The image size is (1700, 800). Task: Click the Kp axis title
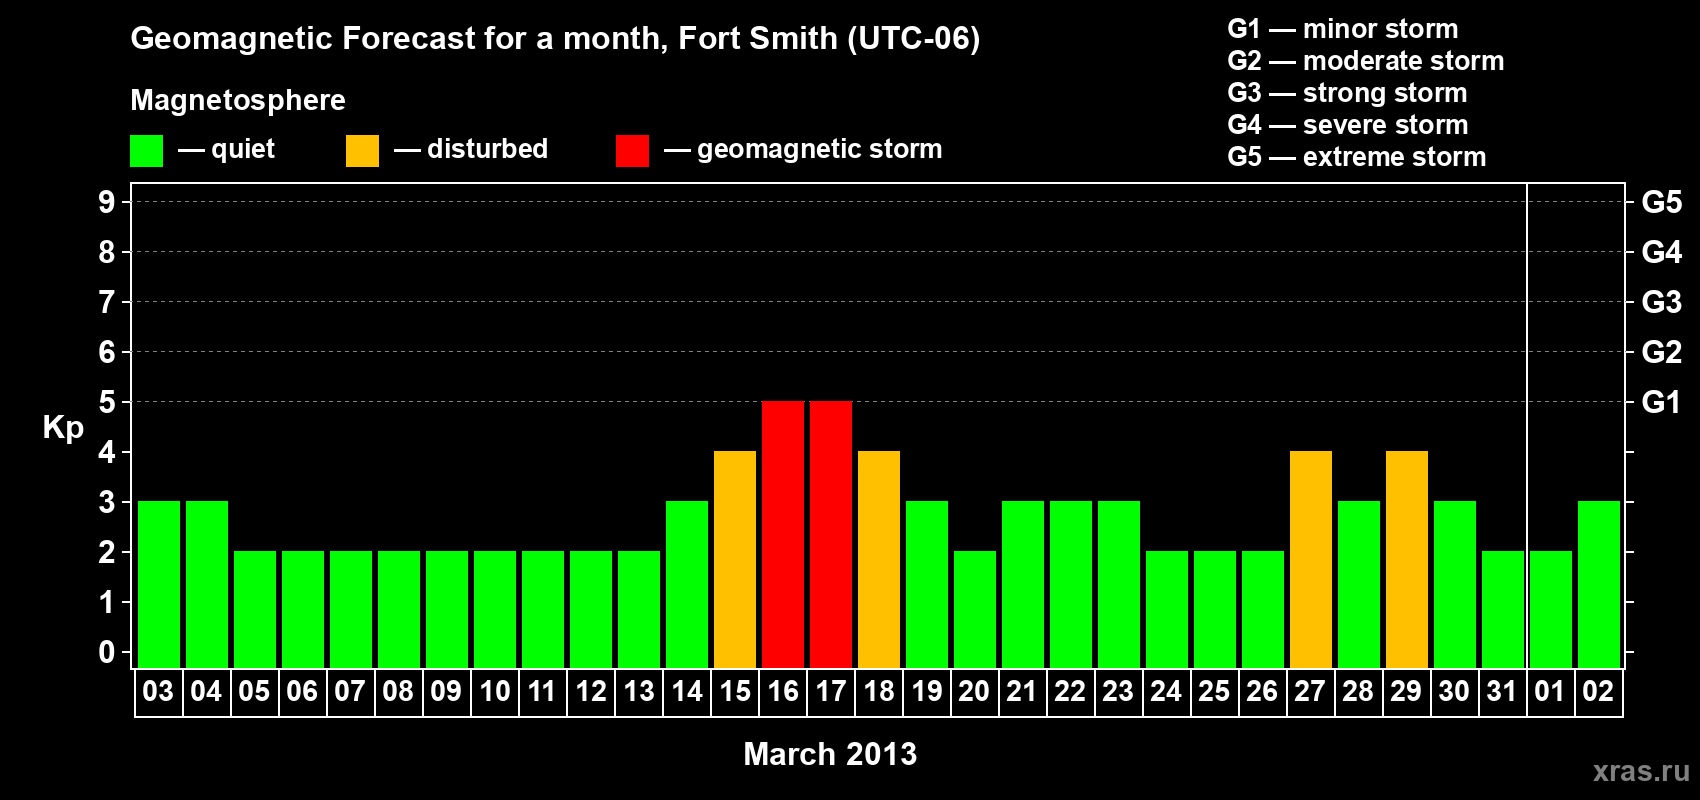(63, 428)
